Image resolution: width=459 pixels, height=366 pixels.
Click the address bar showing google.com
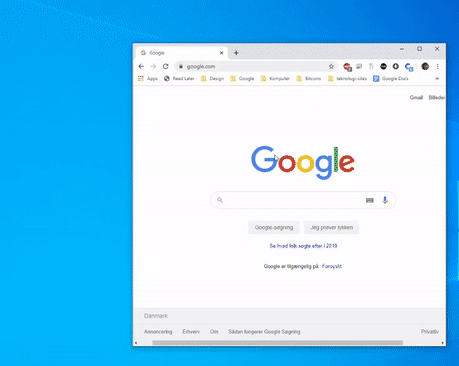pyautogui.click(x=256, y=66)
